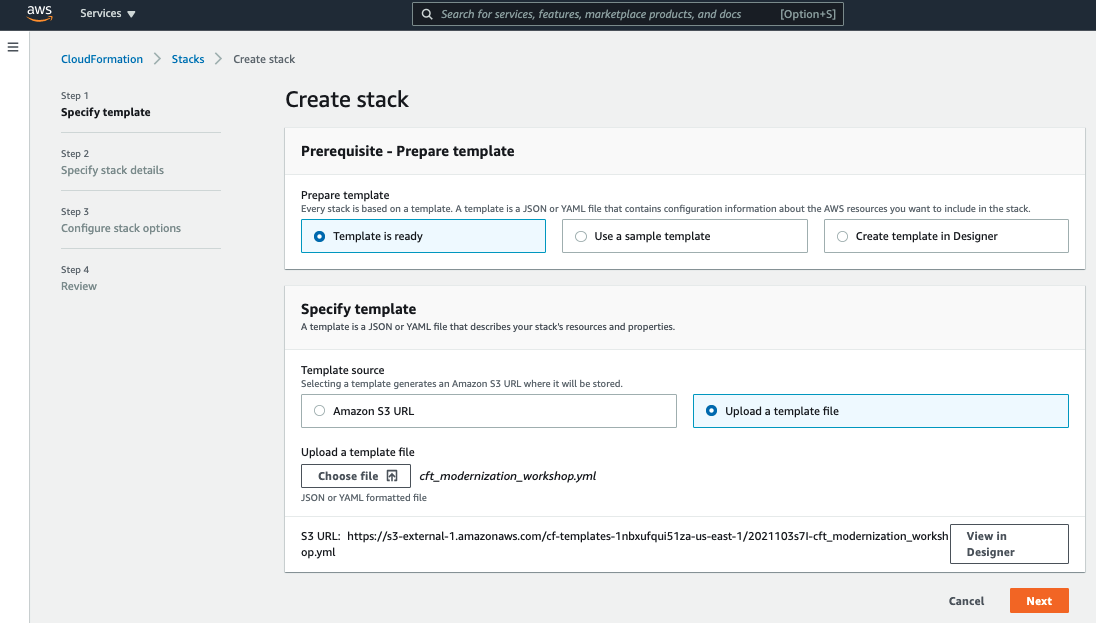
Task: Click Step 3 Configure stack options
Action: (120, 220)
